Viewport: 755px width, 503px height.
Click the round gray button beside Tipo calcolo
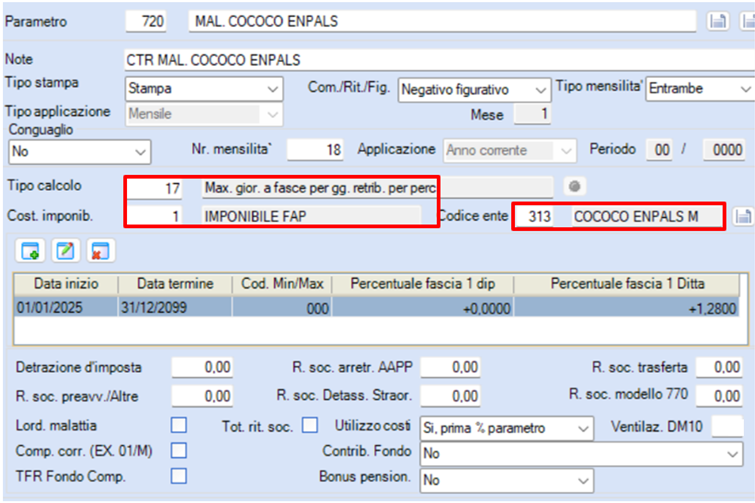click(x=574, y=186)
